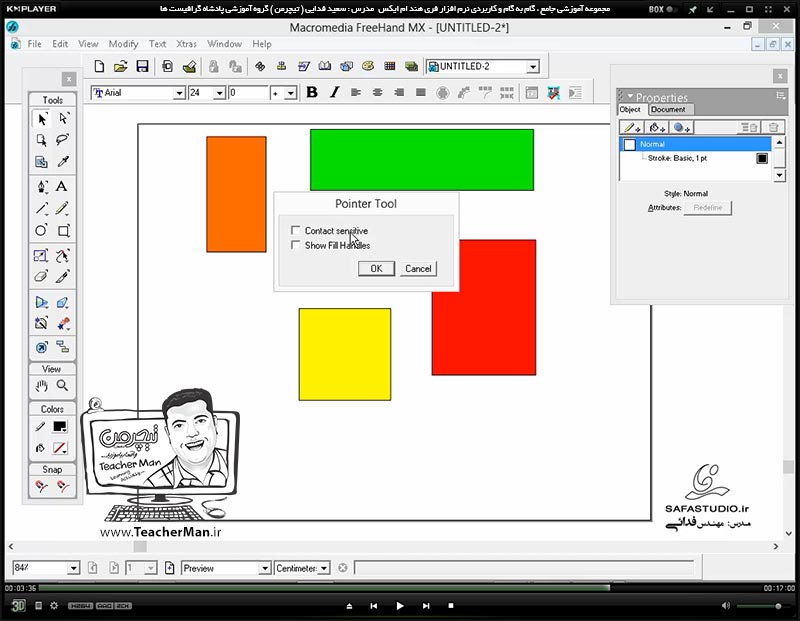Click Cancel in Pointer Tool dialog

[418, 268]
